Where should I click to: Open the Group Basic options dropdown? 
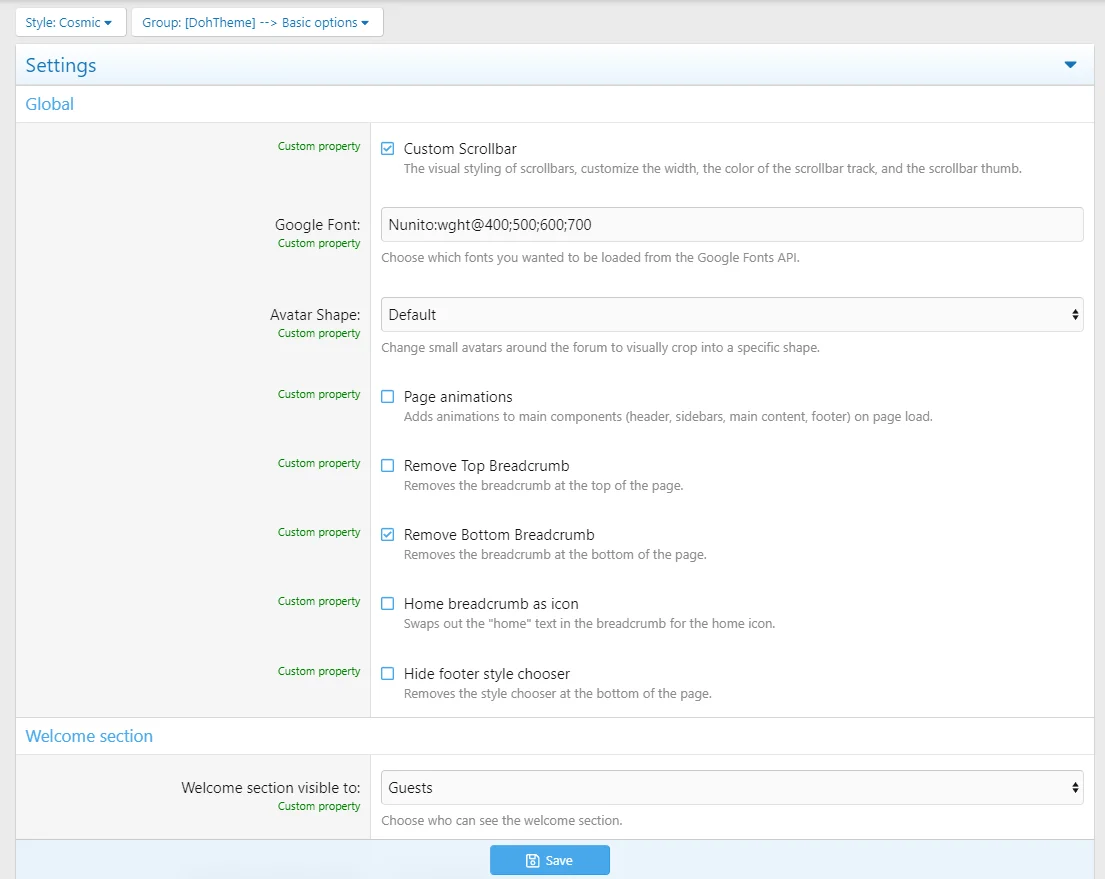[256, 23]
